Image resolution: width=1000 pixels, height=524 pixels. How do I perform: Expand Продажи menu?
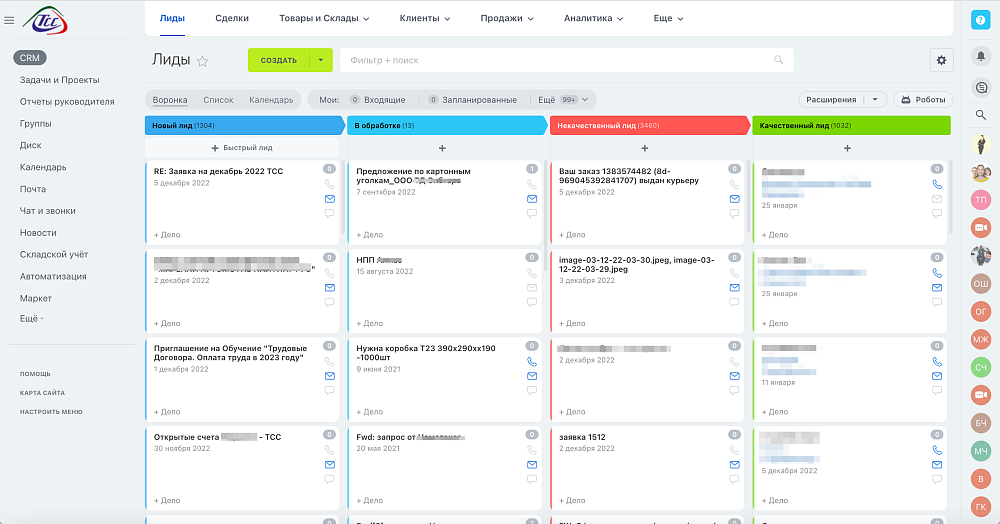point(507,18)
